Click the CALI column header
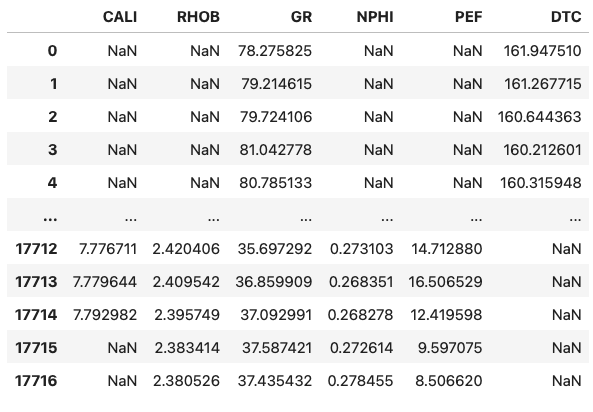 click(120, 17)
